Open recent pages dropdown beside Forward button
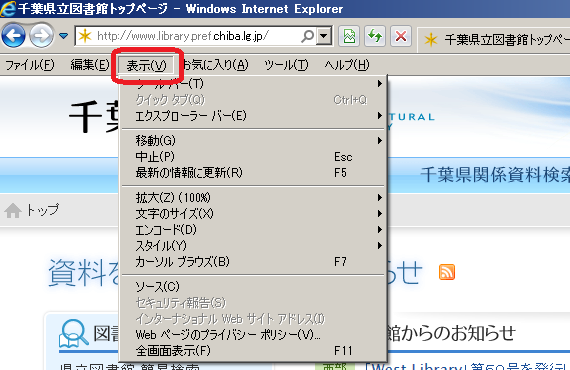The image size is (570, 370). click(64, 36)
